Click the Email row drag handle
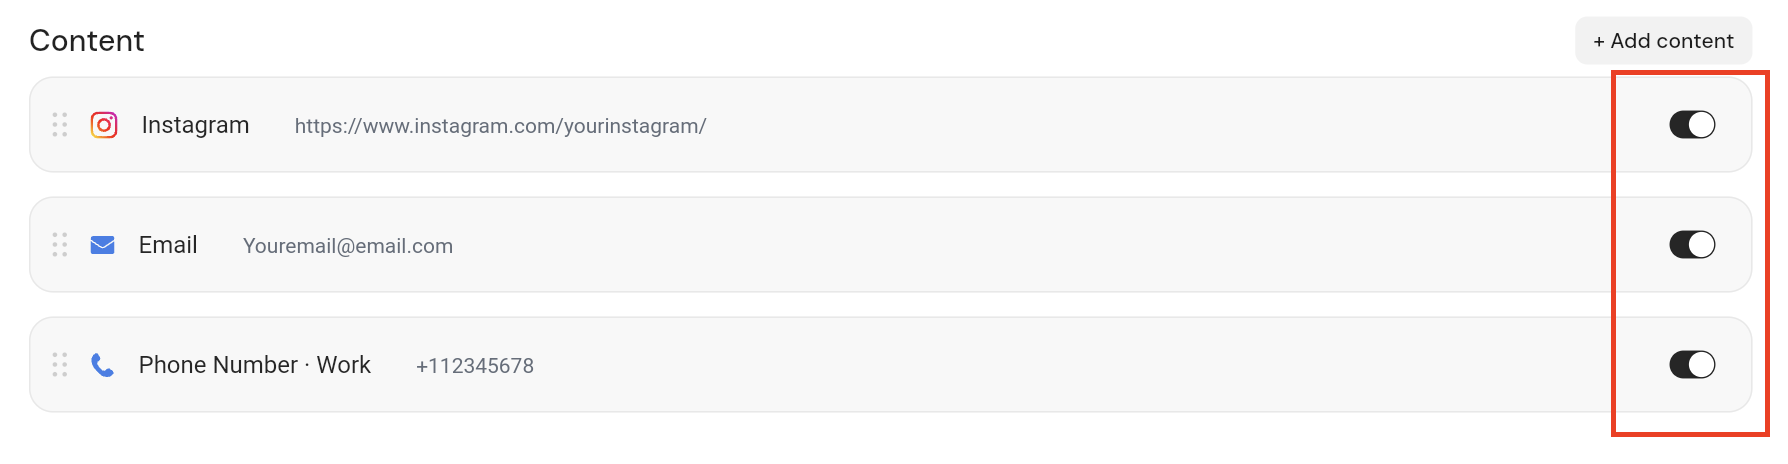Viewport: 1788px width, 464px height. tap(60, 245)
